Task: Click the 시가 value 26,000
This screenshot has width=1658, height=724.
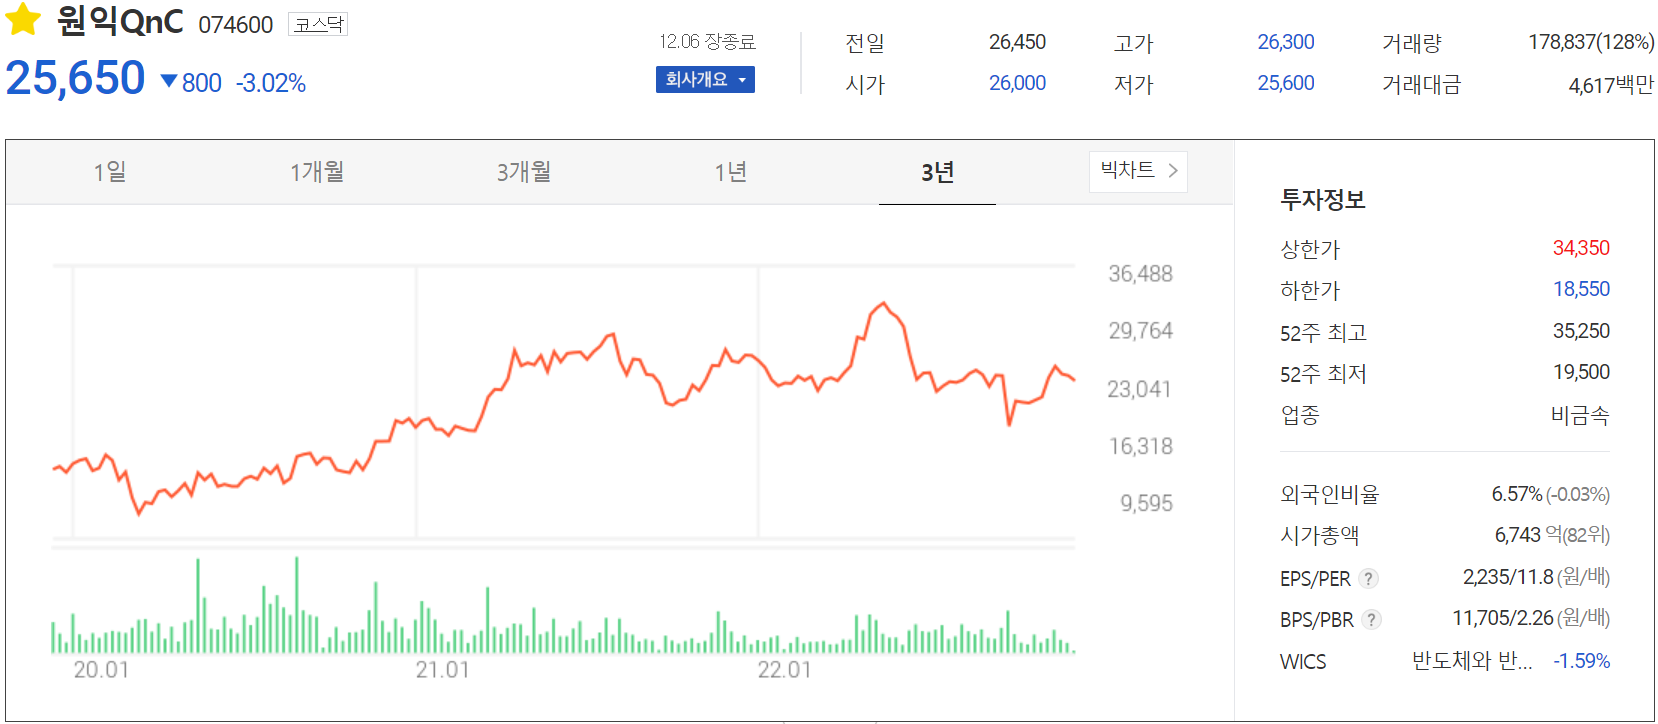Action: [1017, 83]
